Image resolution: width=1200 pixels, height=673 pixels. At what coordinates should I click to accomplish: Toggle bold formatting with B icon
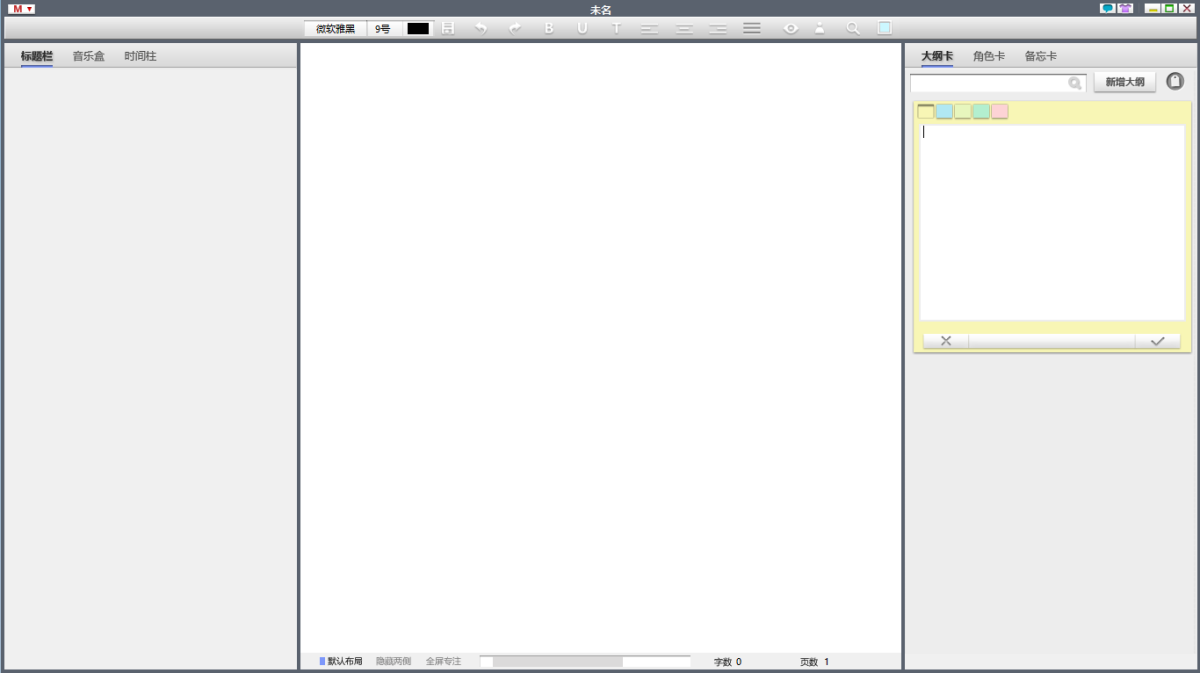[549, 28]
